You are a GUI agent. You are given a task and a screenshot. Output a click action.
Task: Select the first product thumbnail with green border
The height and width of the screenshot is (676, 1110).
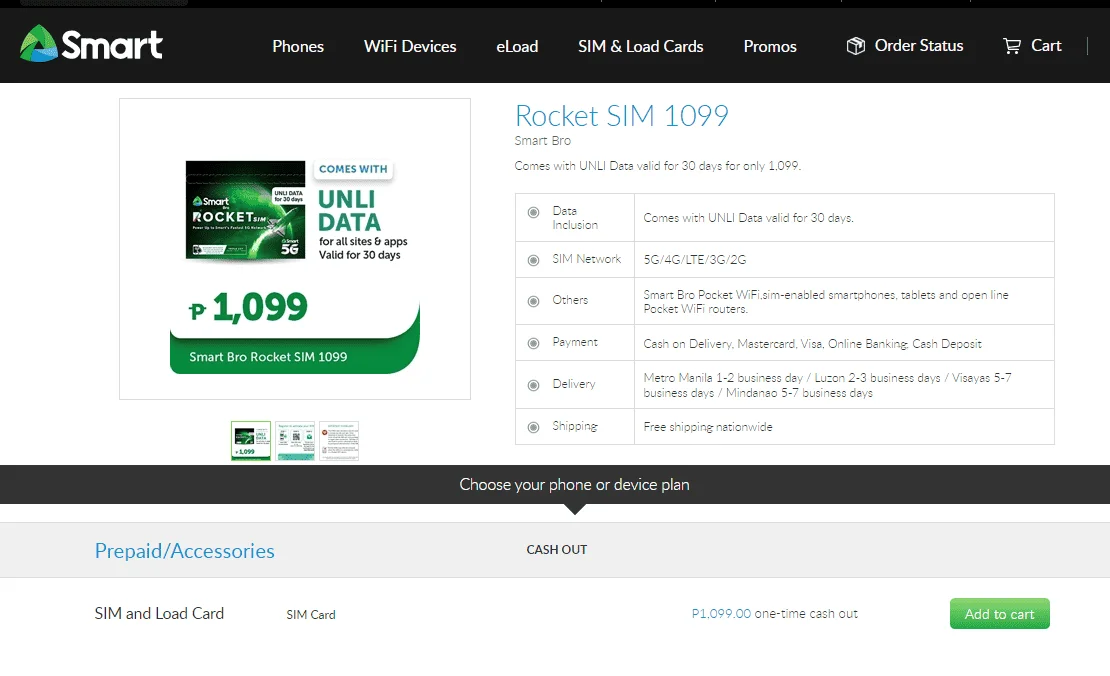point(251,441)
